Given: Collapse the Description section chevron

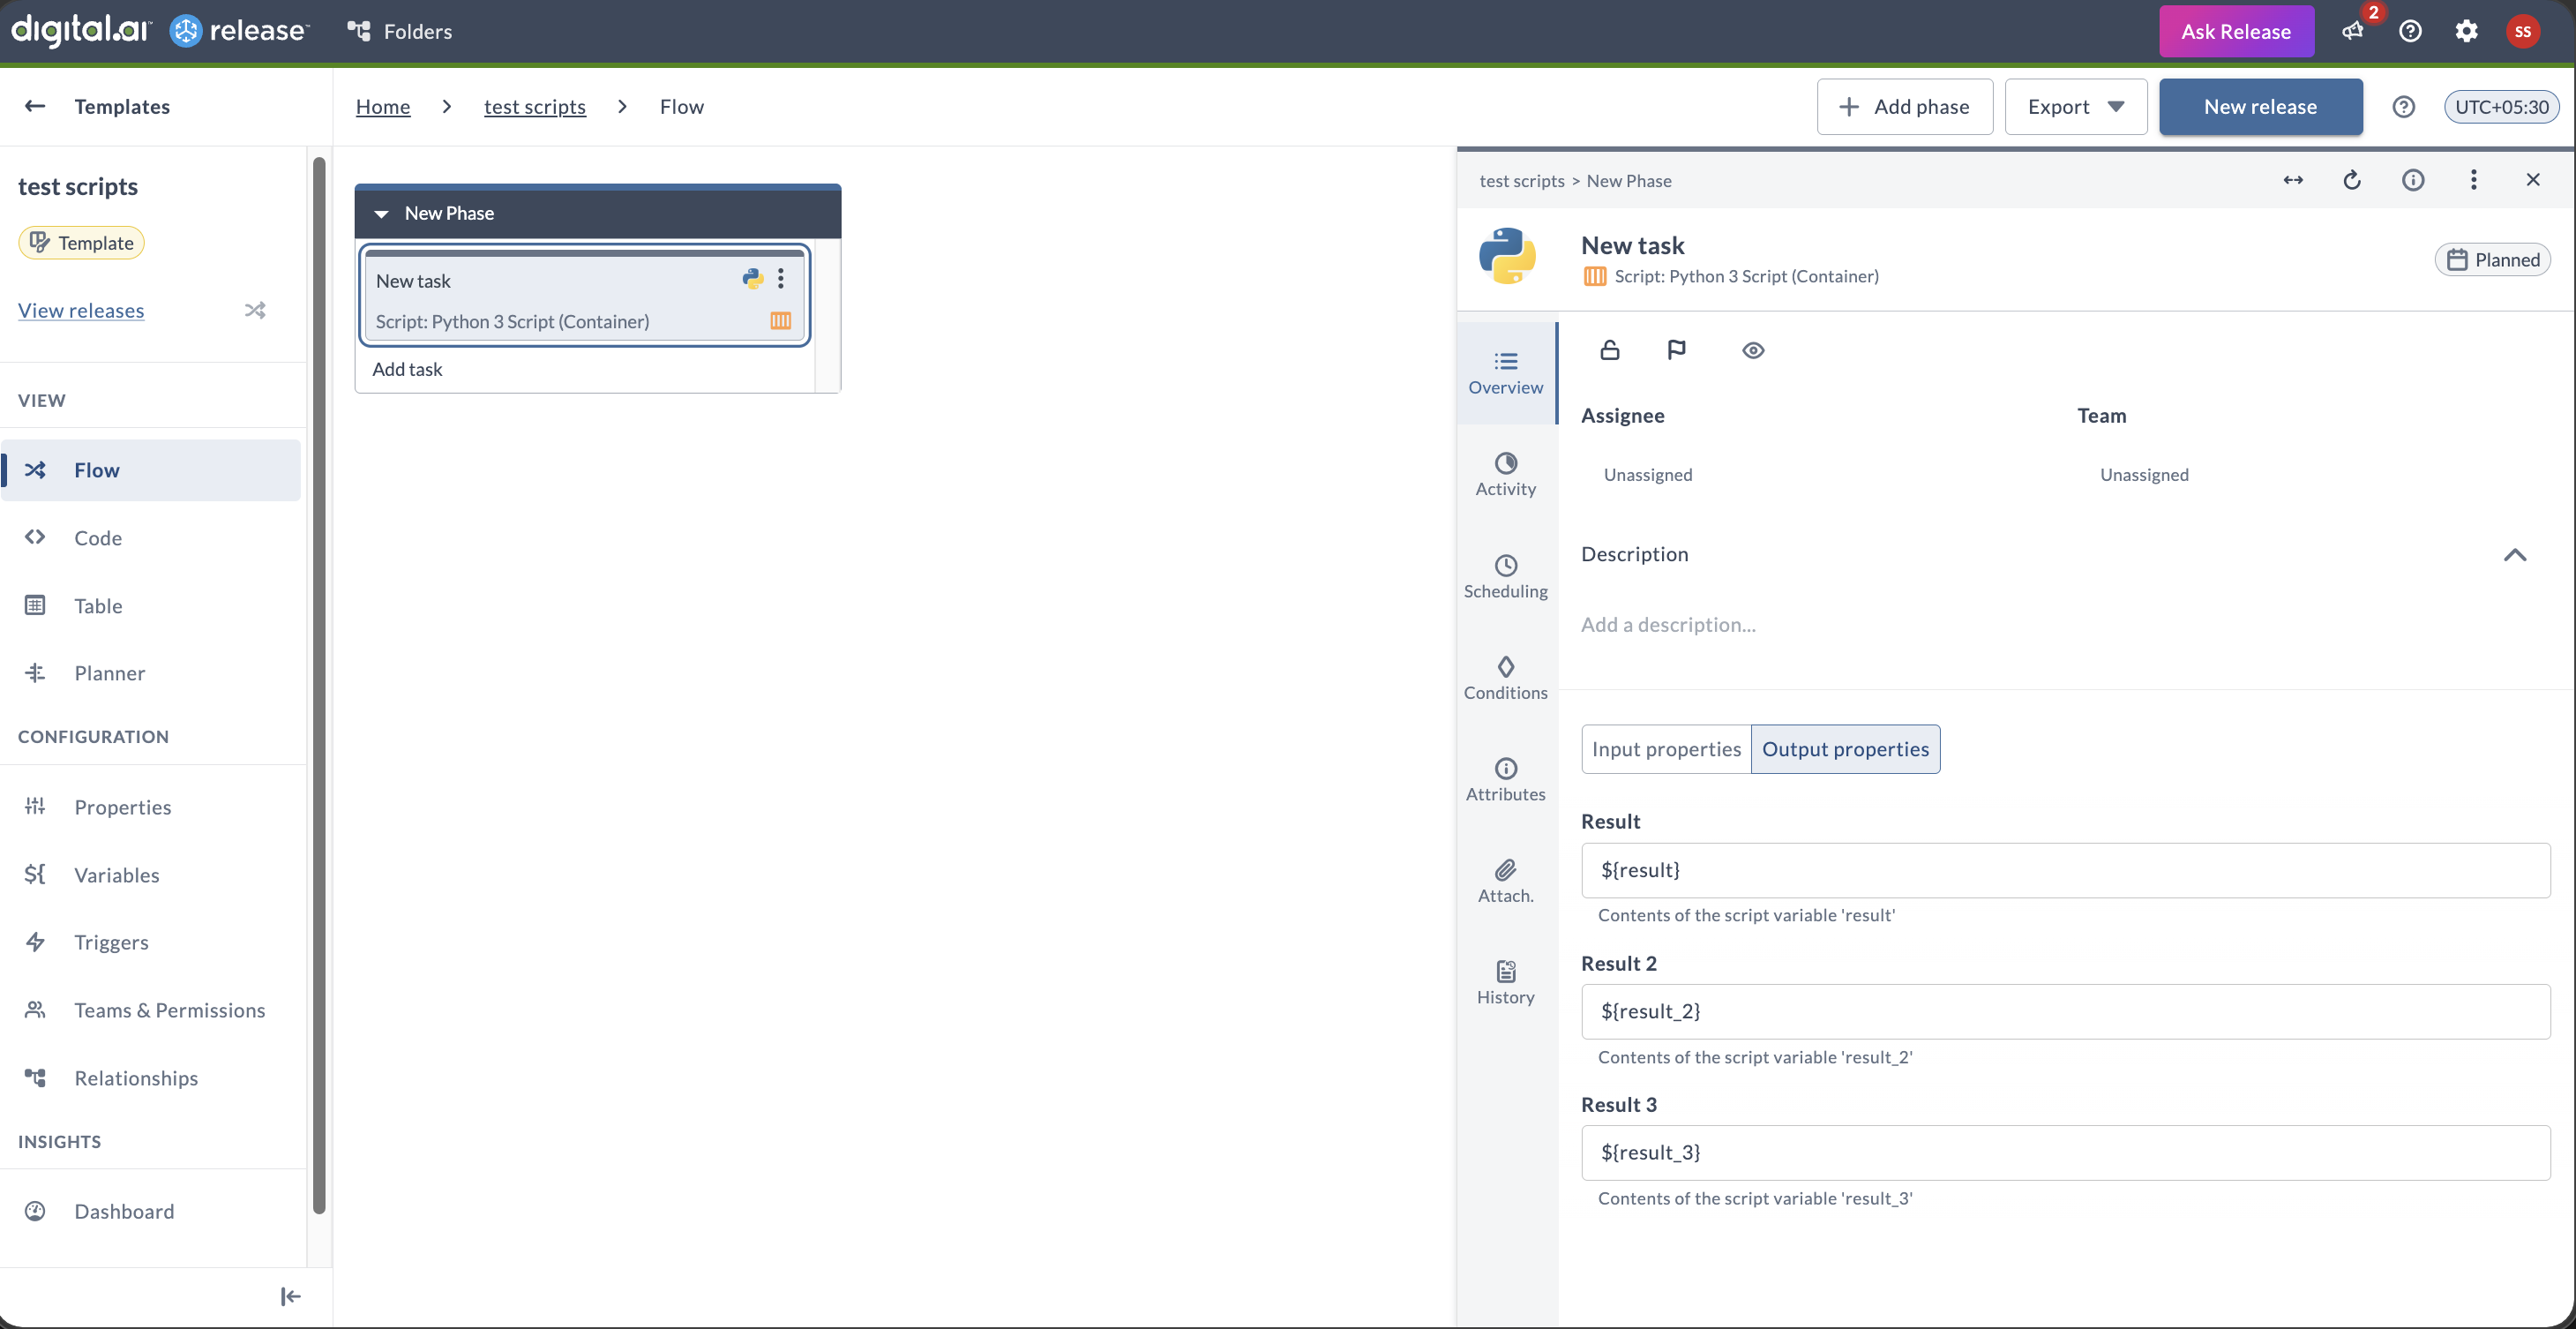Looking at the screenshot, I should (2514, 554).
